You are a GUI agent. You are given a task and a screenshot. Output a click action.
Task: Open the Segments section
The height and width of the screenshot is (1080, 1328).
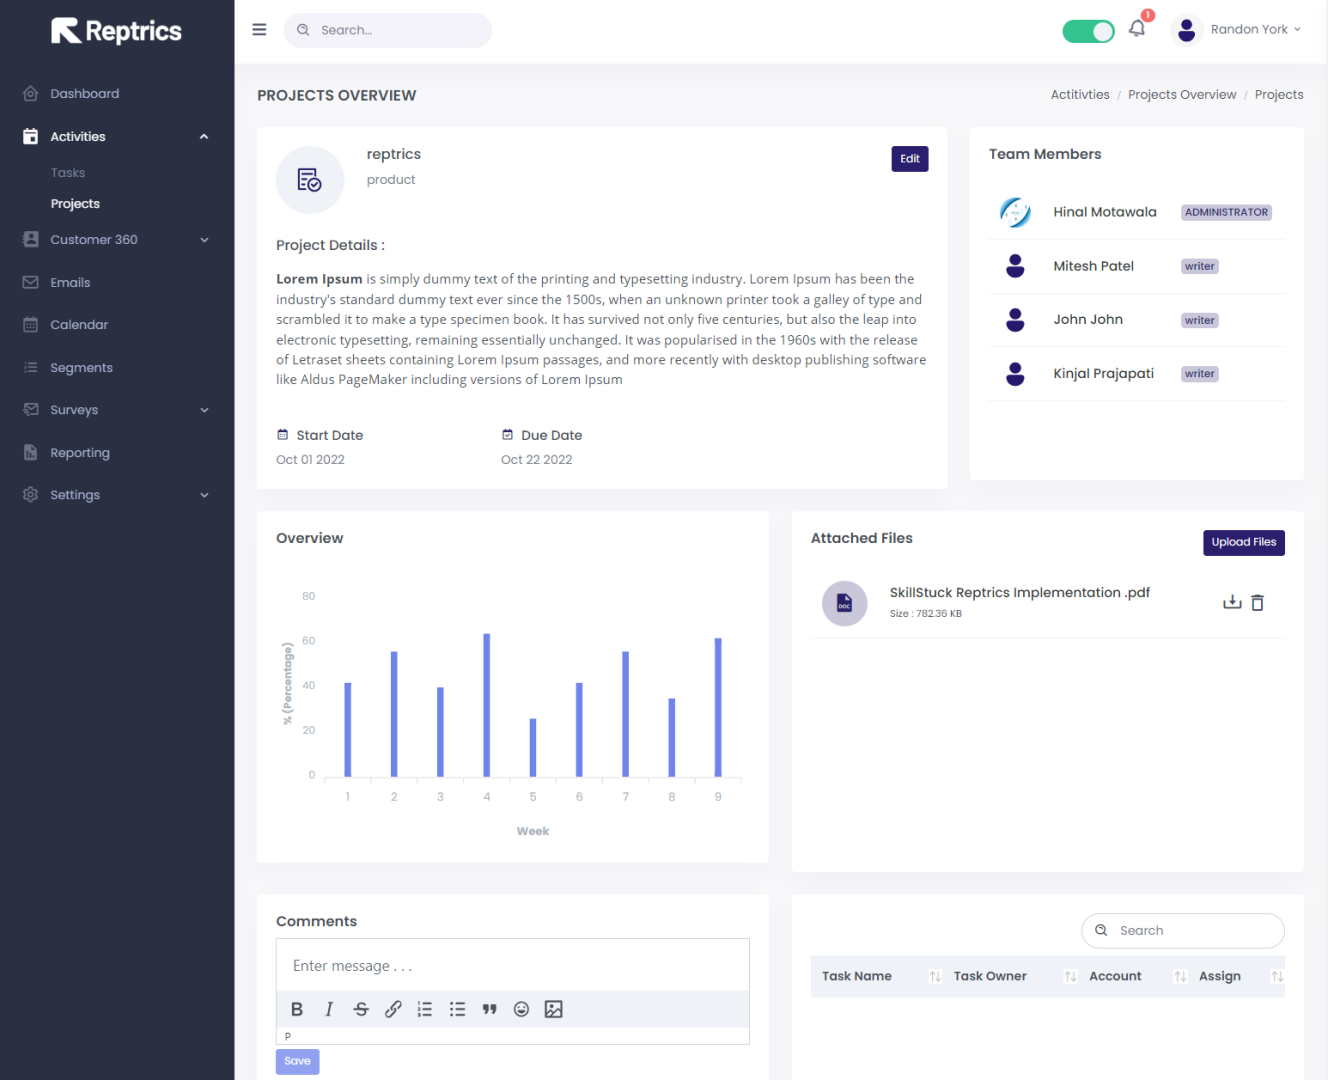click(81, 368)
